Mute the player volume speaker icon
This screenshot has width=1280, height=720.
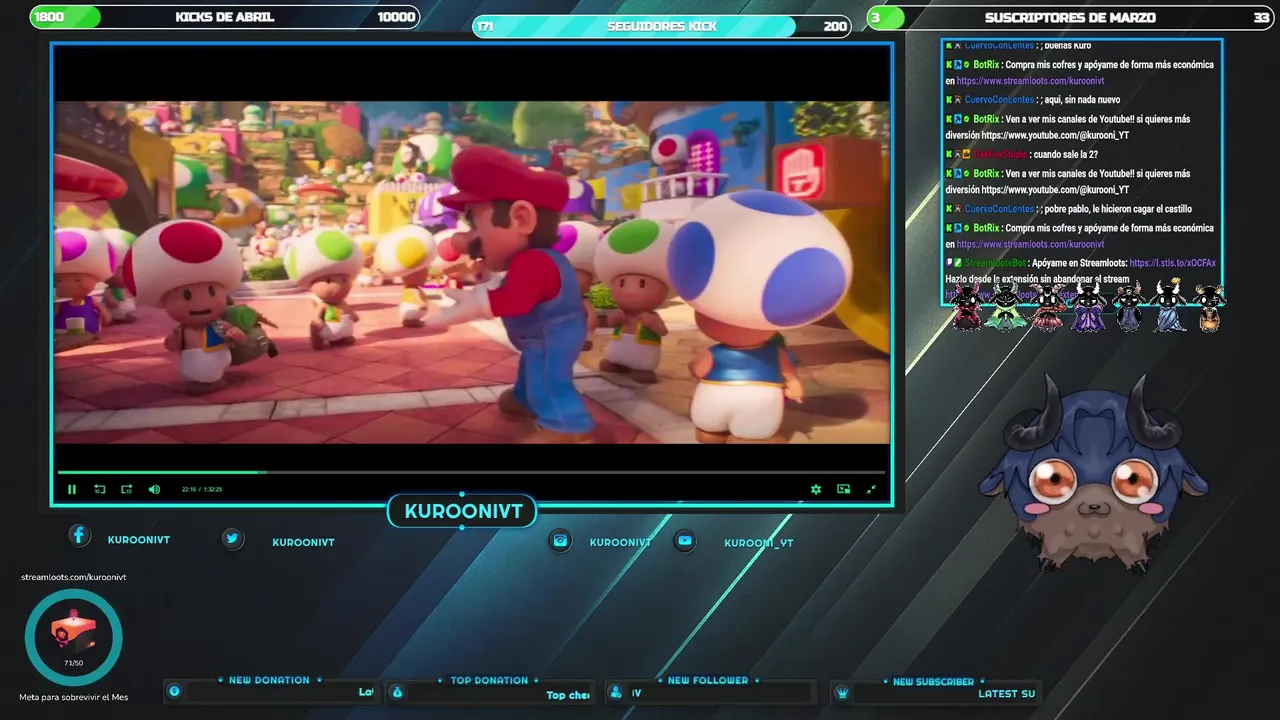coord(154,489)
